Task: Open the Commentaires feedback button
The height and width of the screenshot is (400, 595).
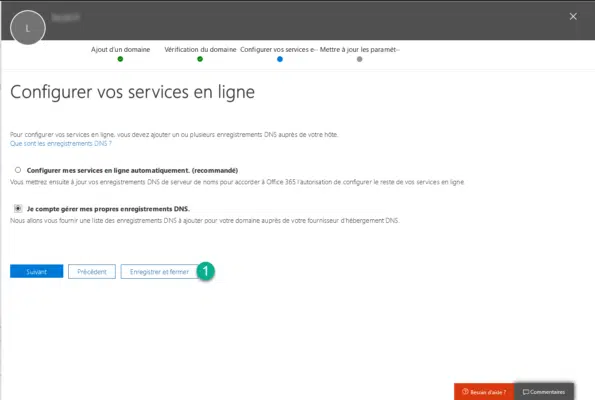Action: (x=544, y=392)
